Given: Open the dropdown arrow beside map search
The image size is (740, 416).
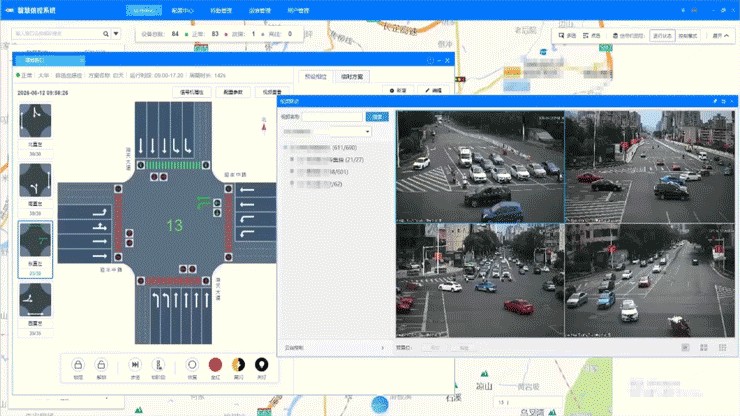Looking at the screenshot, I should [x=116, y=34].
